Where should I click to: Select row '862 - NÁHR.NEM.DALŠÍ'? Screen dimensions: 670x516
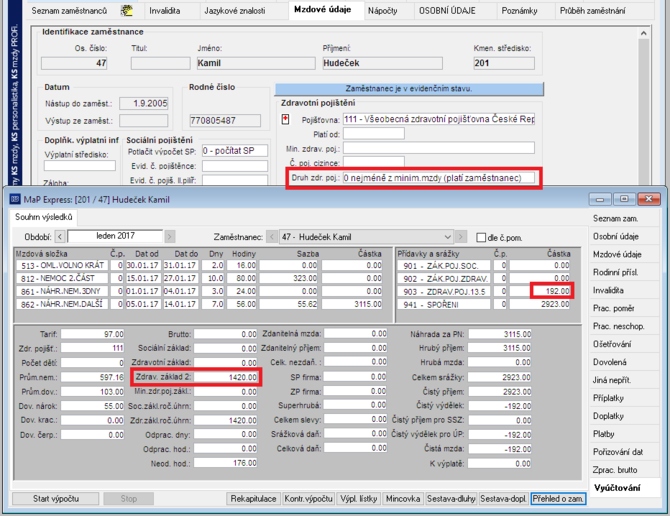coord(200,304)
